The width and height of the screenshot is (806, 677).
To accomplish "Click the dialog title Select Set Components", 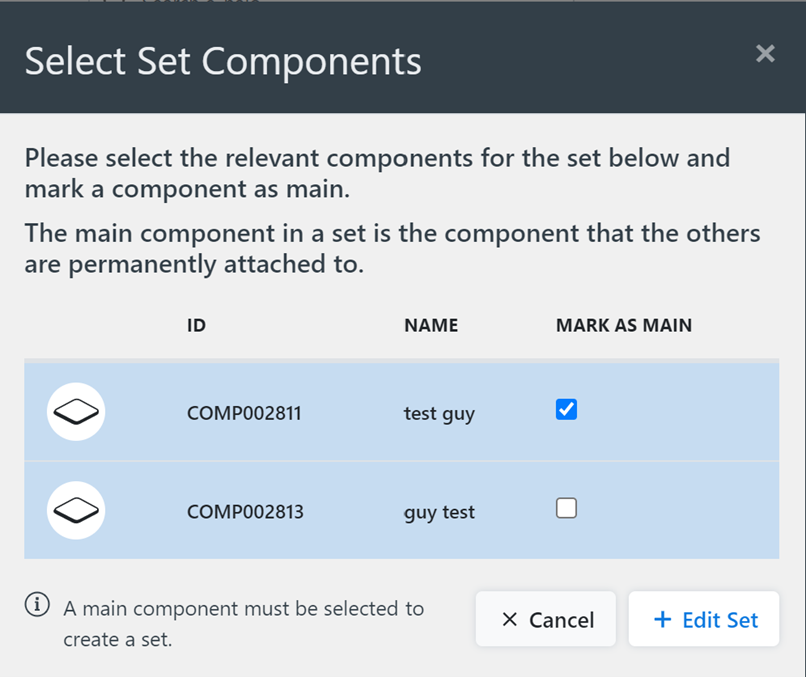I will [222, 62].
